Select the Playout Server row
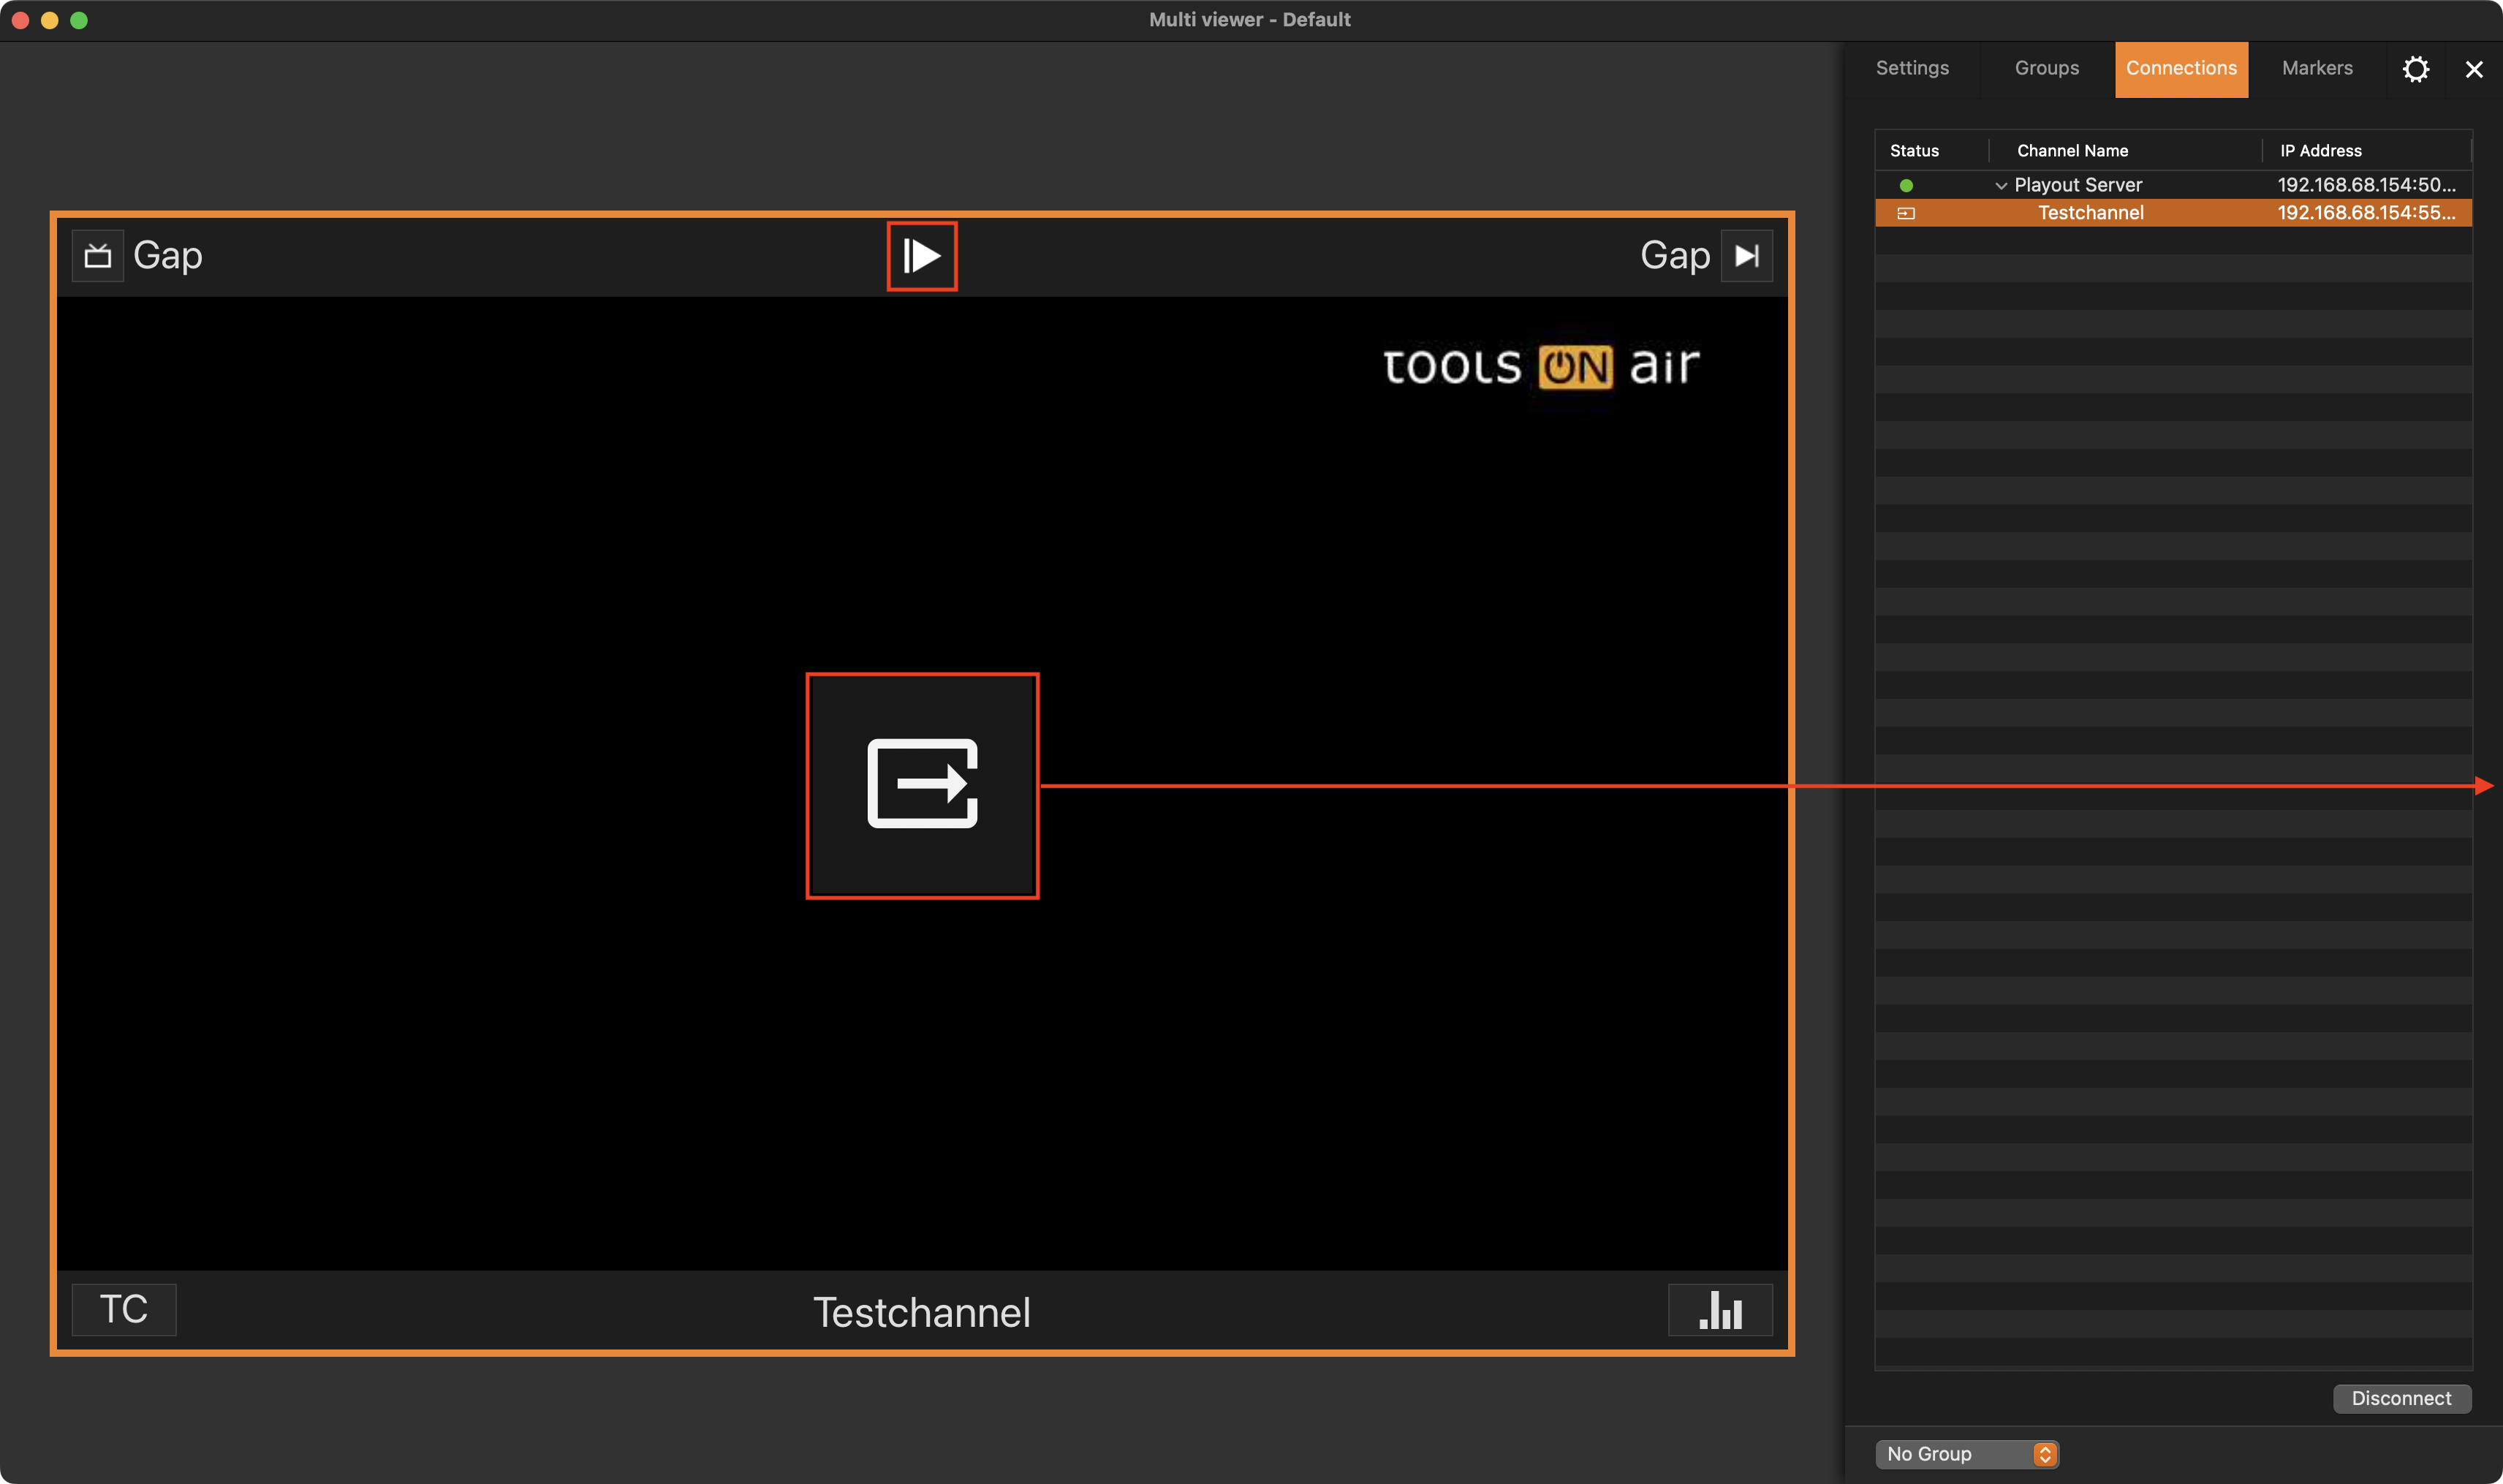The image size is (2503, 1484). pos(2173,185)
